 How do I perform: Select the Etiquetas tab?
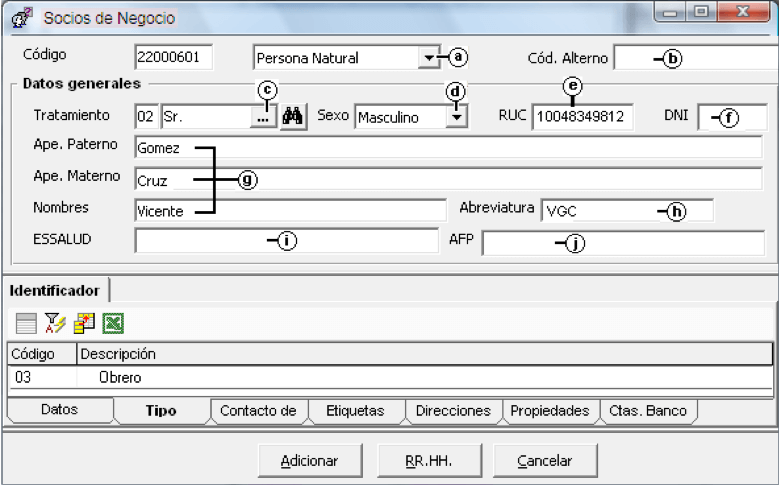pos(356,411)
